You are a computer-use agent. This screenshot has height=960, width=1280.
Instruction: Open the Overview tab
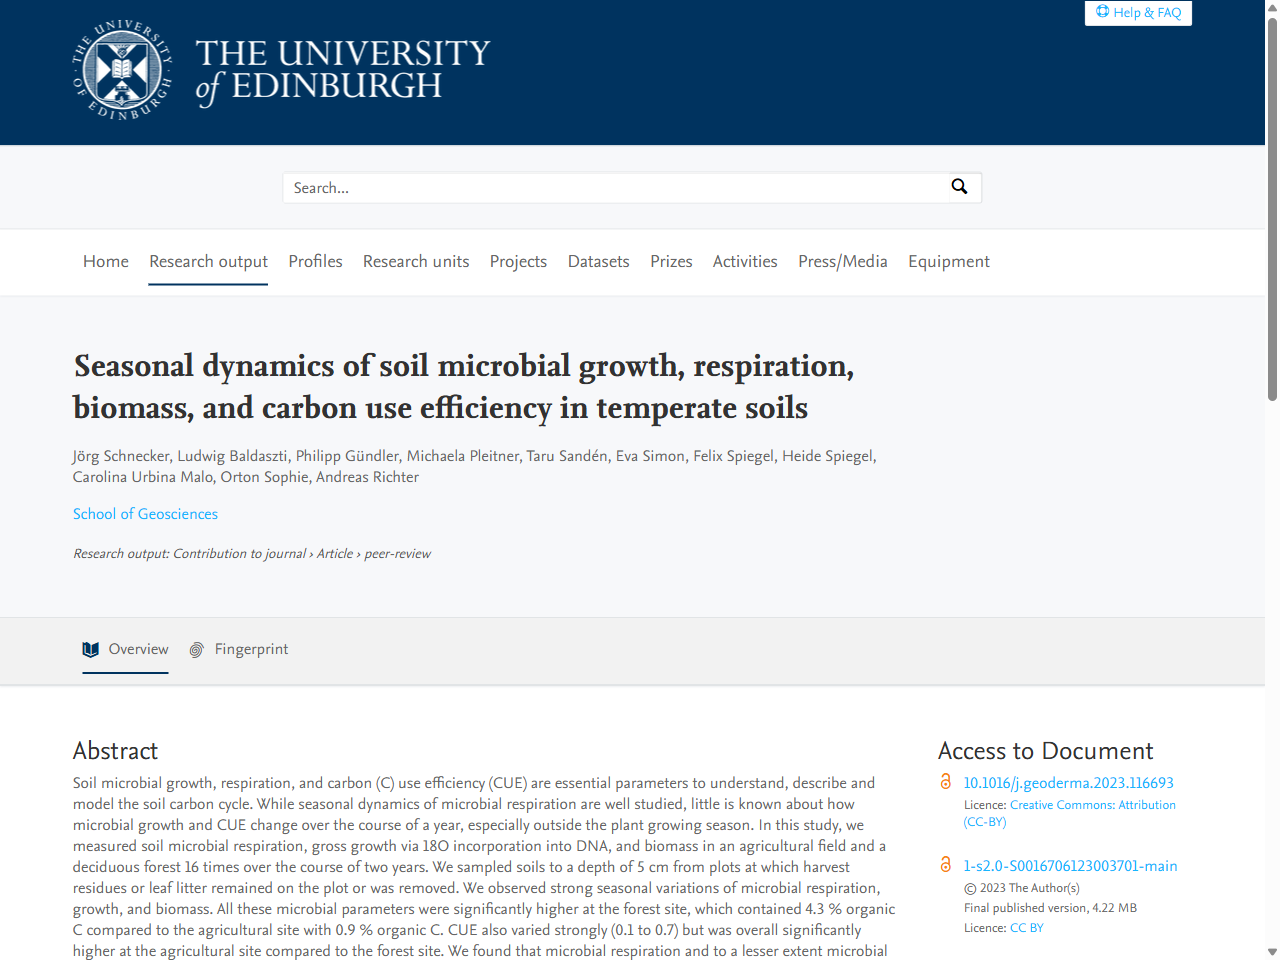point(138,649)
